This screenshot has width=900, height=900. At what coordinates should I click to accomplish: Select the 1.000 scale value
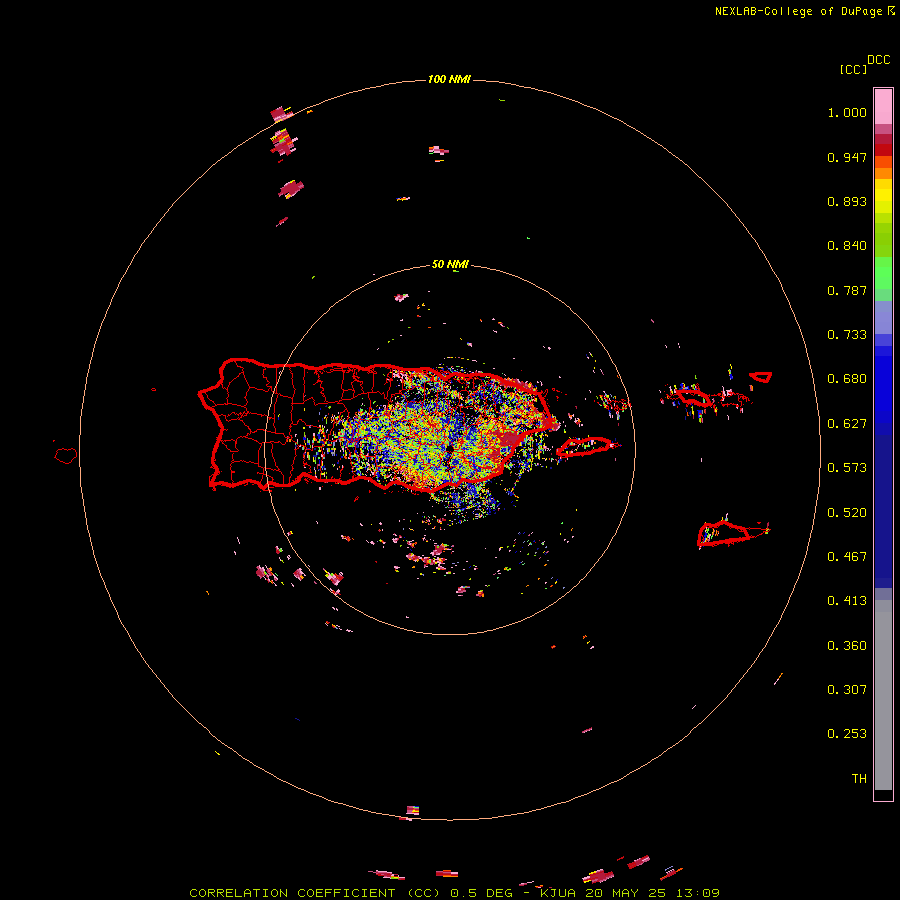pos(847,112)
